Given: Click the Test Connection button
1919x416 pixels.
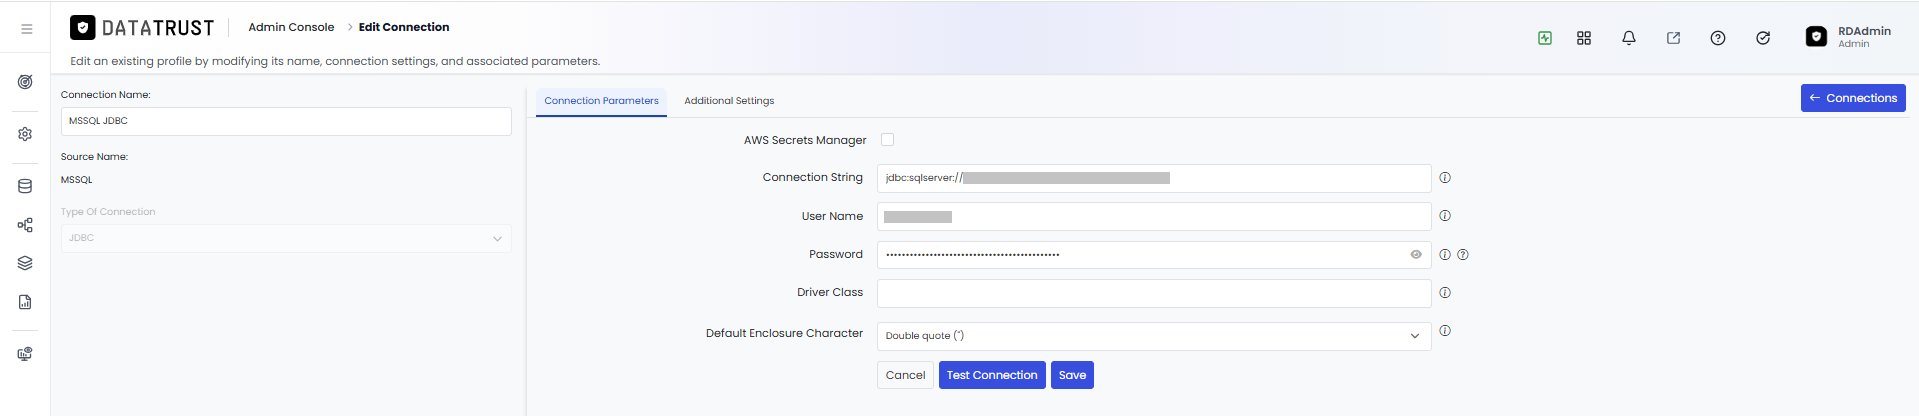Looking at the screenshot, I should (992, 375).
